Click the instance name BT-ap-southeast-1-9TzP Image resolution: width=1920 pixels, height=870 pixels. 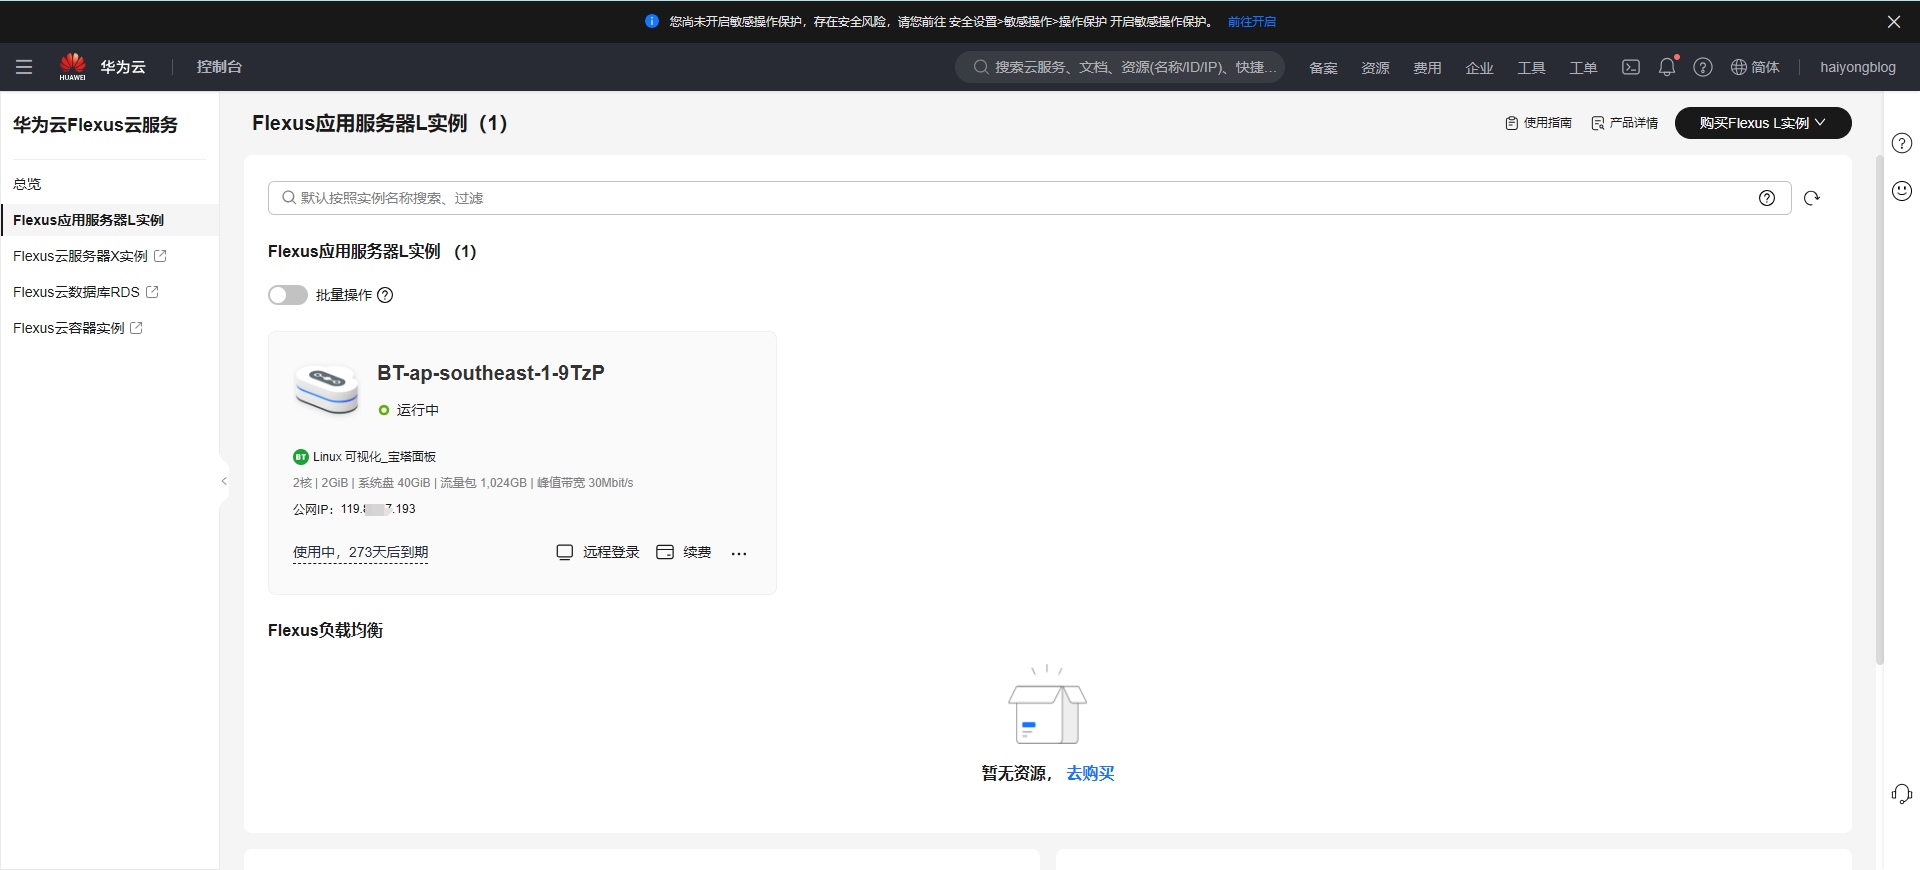(491, 373)
